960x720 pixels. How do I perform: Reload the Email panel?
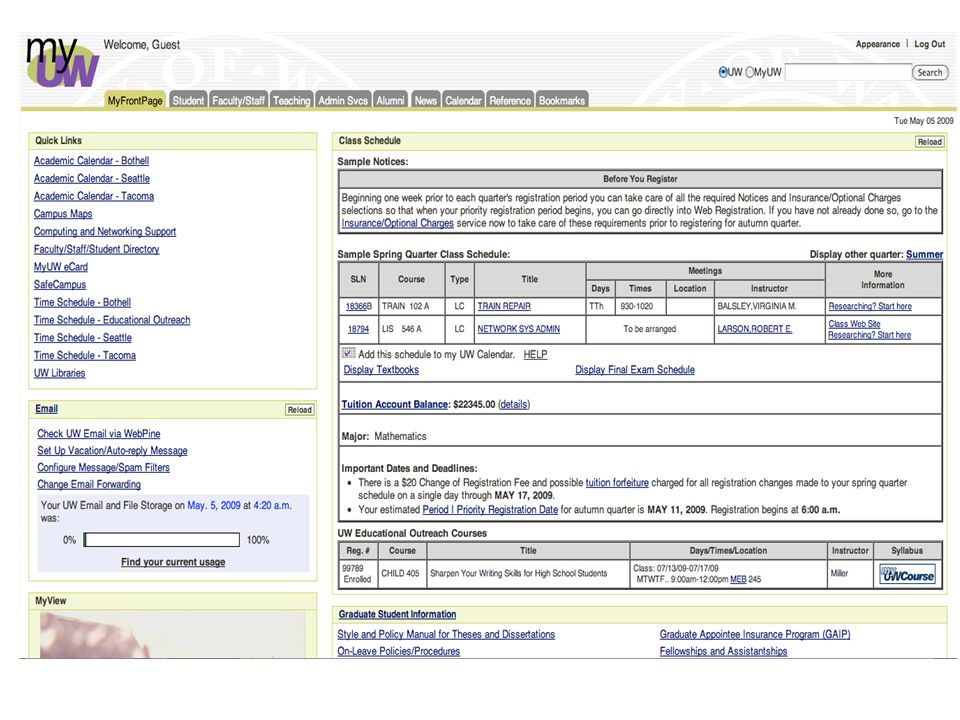tap(299, 410)
